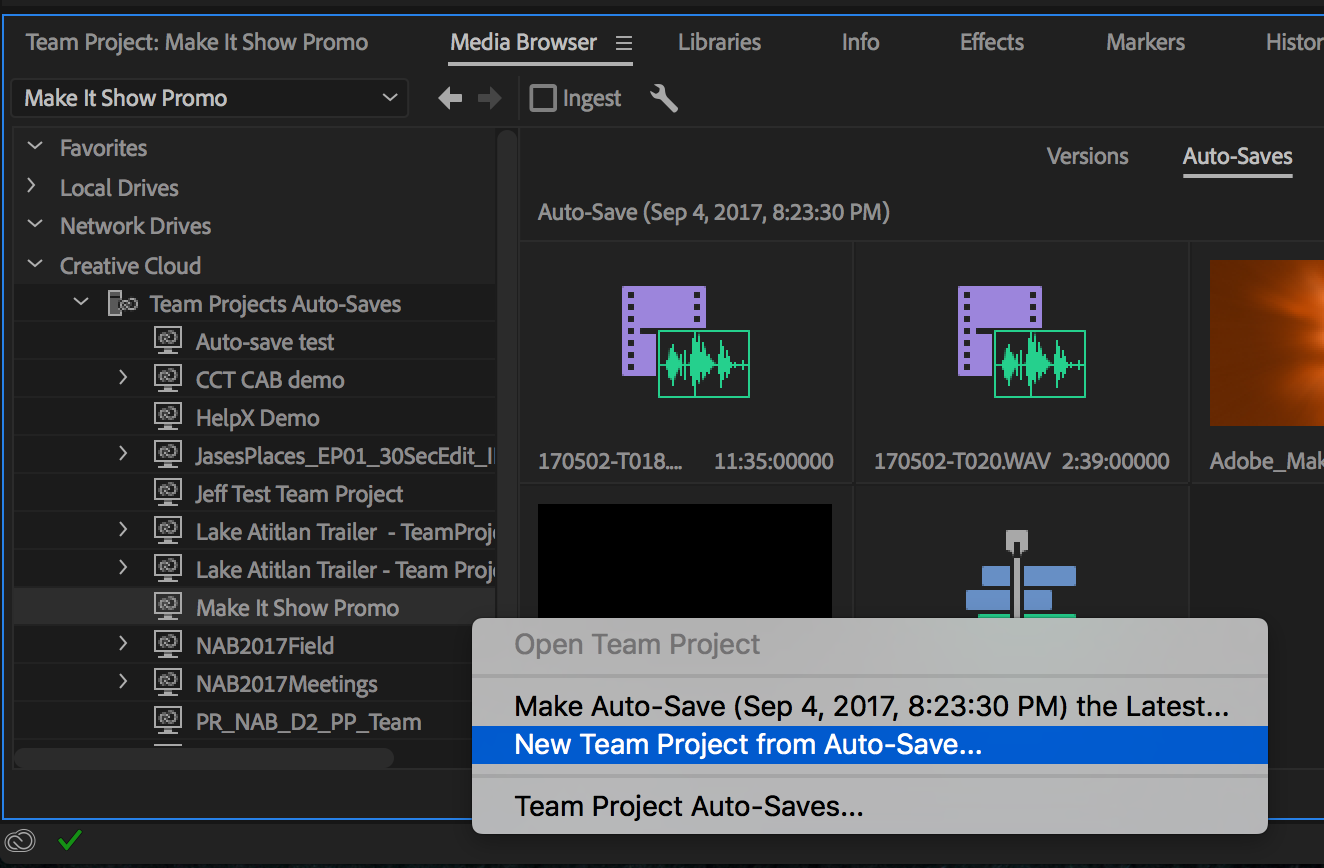This screenshot has width=1324, height=868.
Task: Select Team Project Auto-Saves menu item
Action: tap(689, 806)
